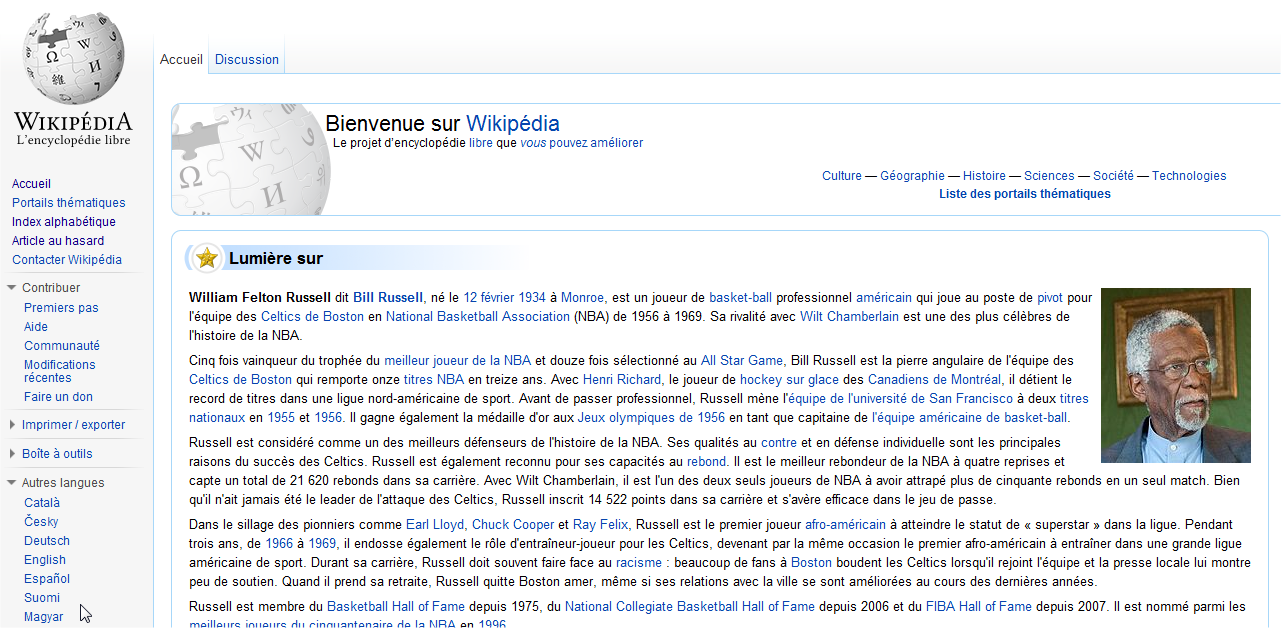Screen dimensions: 1281x628
Task: Open Jeux olympiques de 1956 link
Action: [652, 418]
